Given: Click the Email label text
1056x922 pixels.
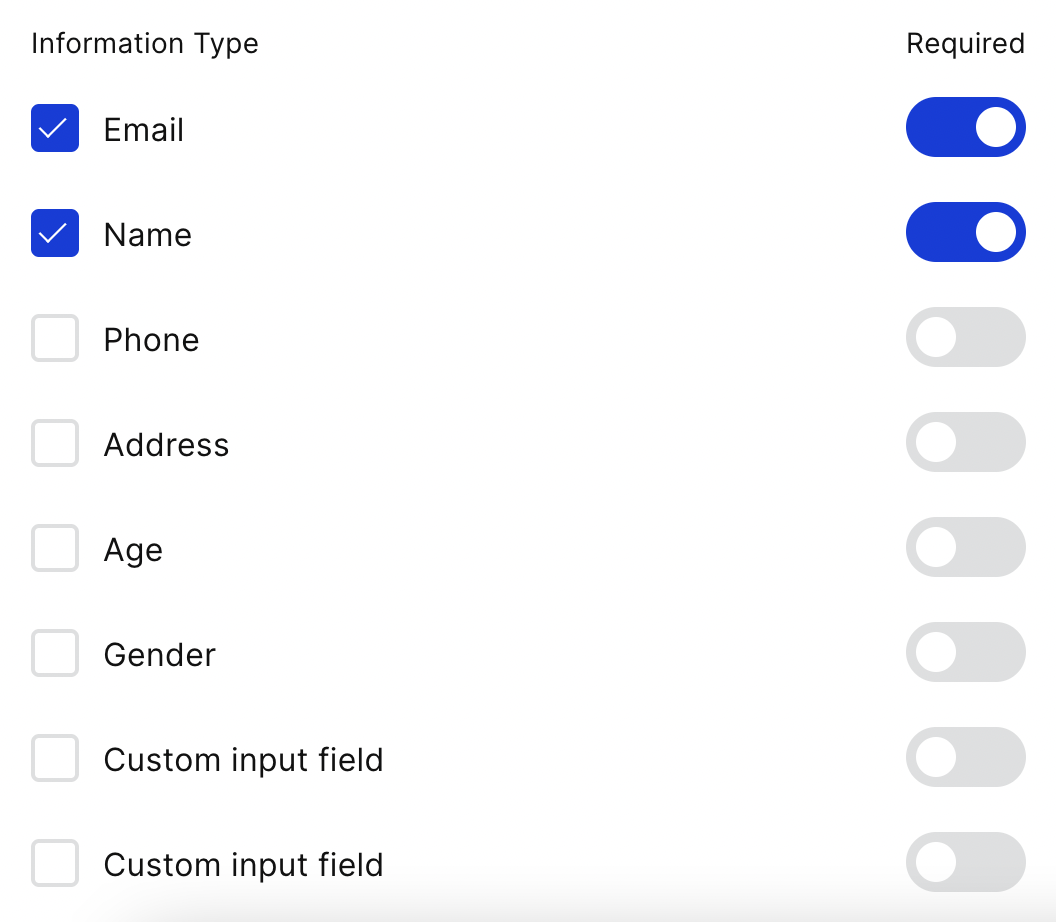Looking at the screenshot, I should tap(143, 129).
